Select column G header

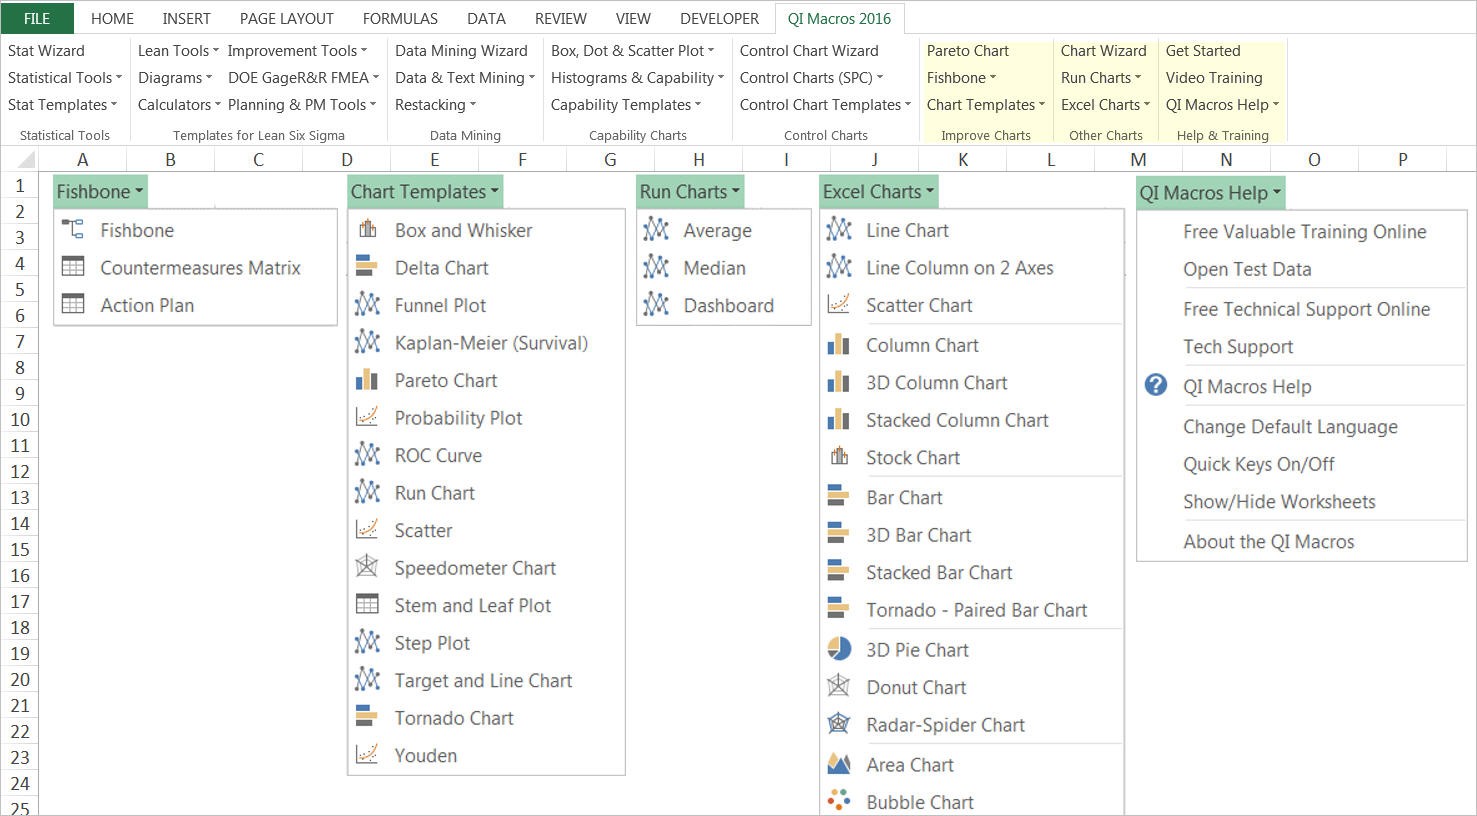610,160
